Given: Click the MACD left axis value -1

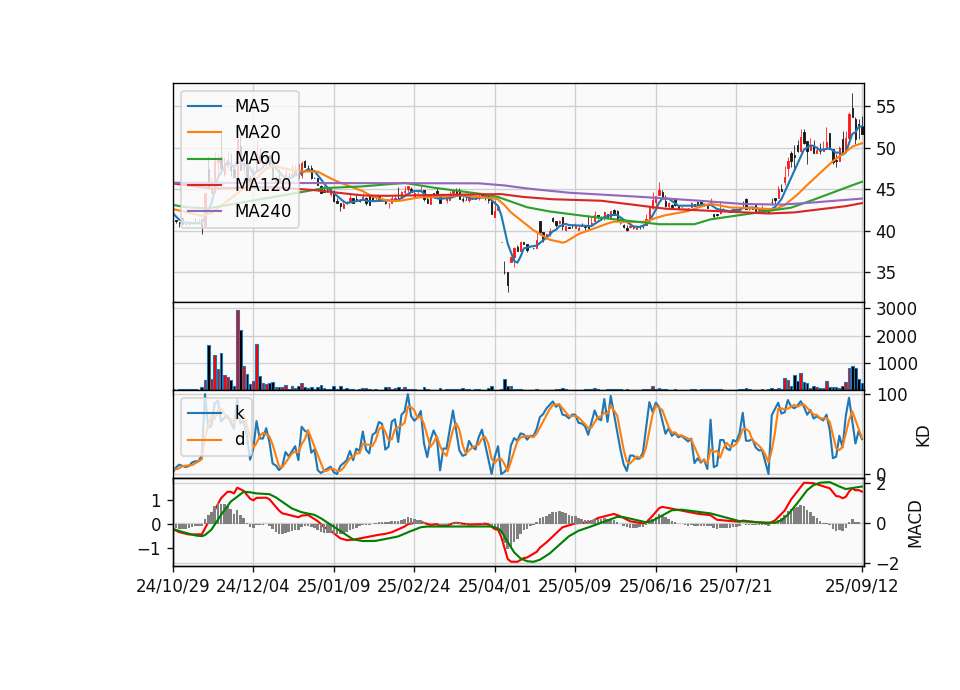Looking at the screenshot, I should tap(151, 549).
